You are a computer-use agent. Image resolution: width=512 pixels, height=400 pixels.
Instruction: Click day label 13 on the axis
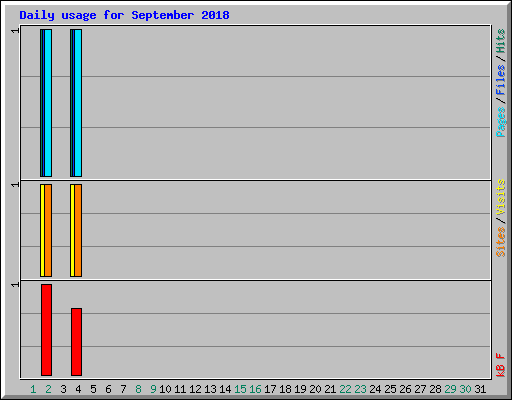click(210, 389)
